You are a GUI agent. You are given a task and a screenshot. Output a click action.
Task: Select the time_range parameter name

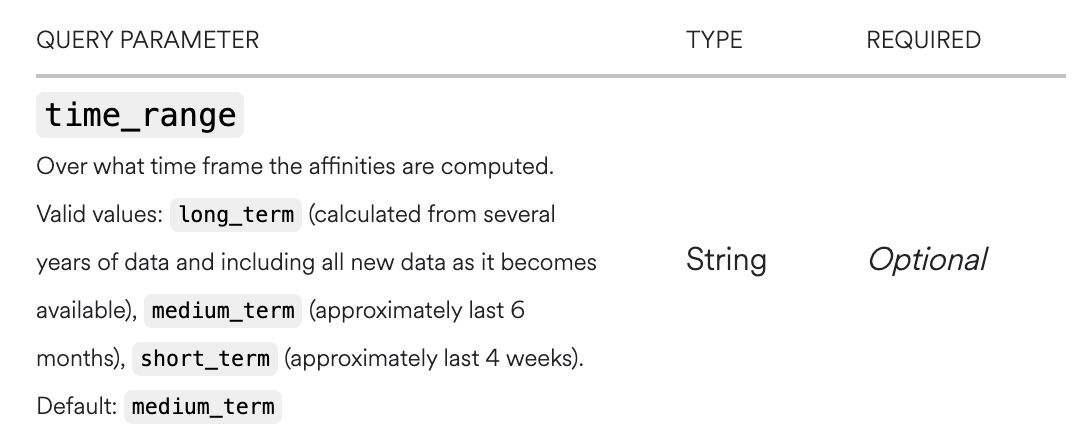pyautogui.click(x=140, y=115)
